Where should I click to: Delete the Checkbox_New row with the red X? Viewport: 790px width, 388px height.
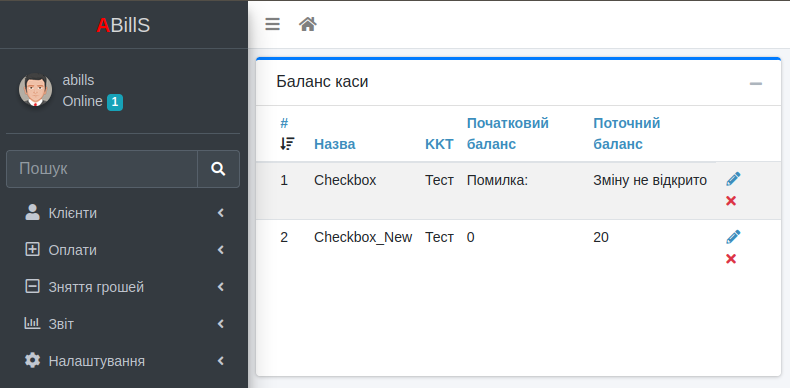pos(731,258)
